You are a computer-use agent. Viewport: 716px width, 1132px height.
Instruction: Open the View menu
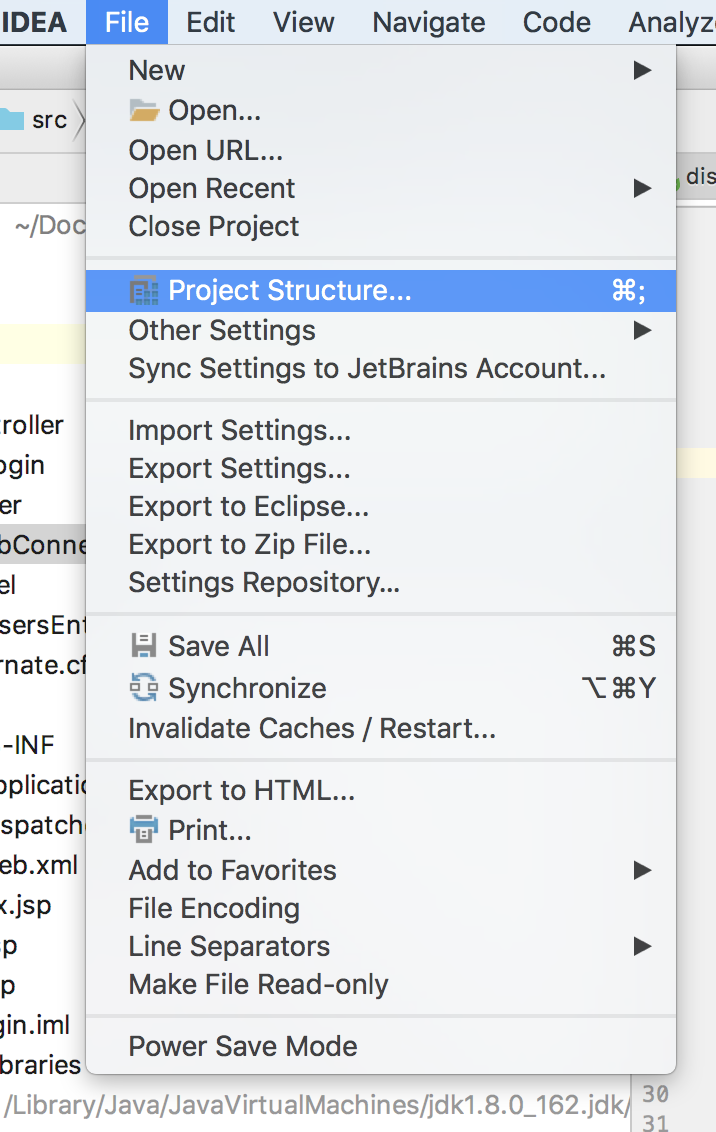click(304, 22)
